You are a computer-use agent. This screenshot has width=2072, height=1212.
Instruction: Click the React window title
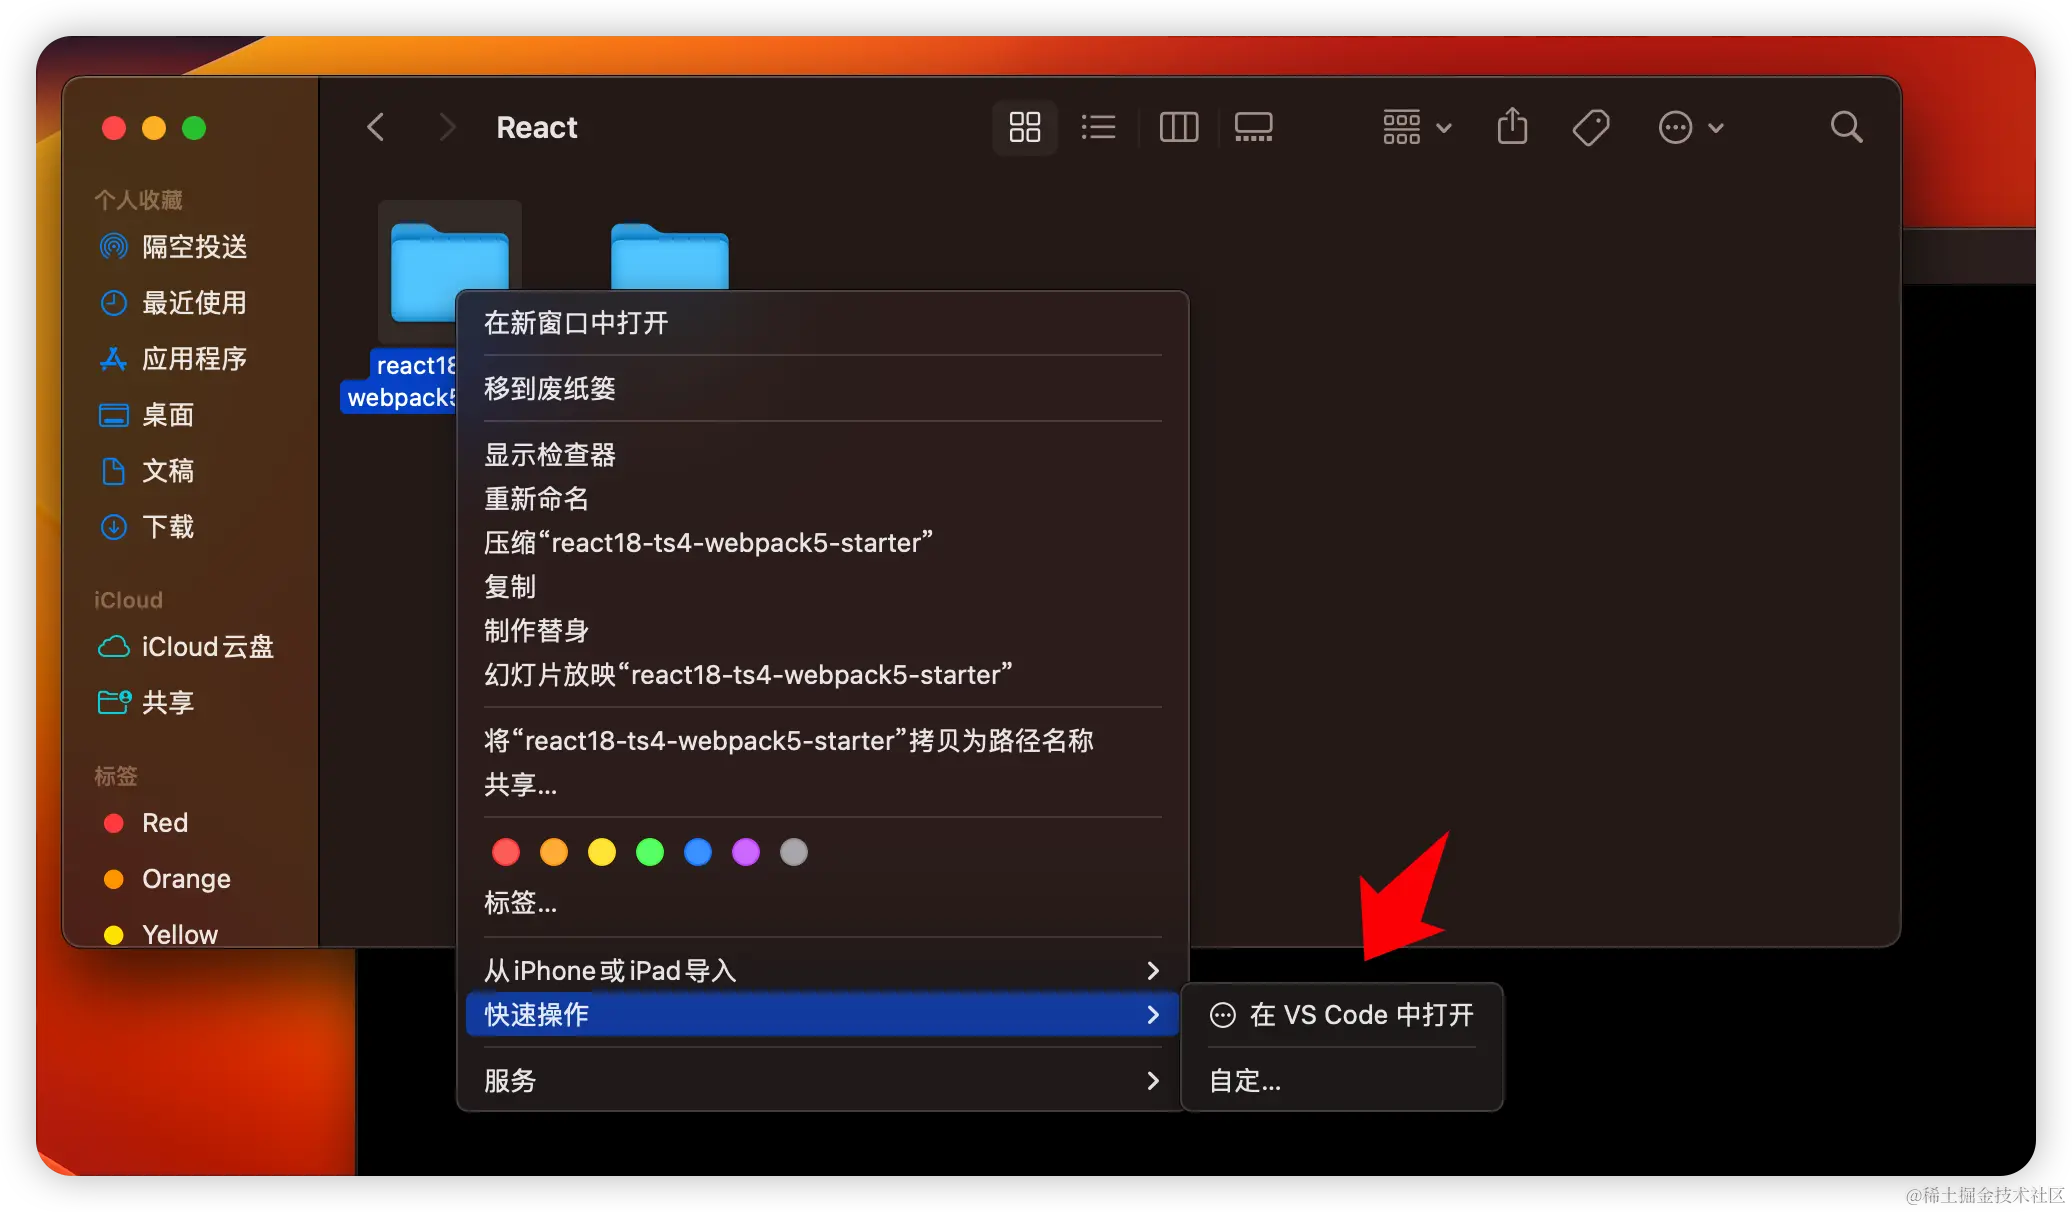point(537,127)
